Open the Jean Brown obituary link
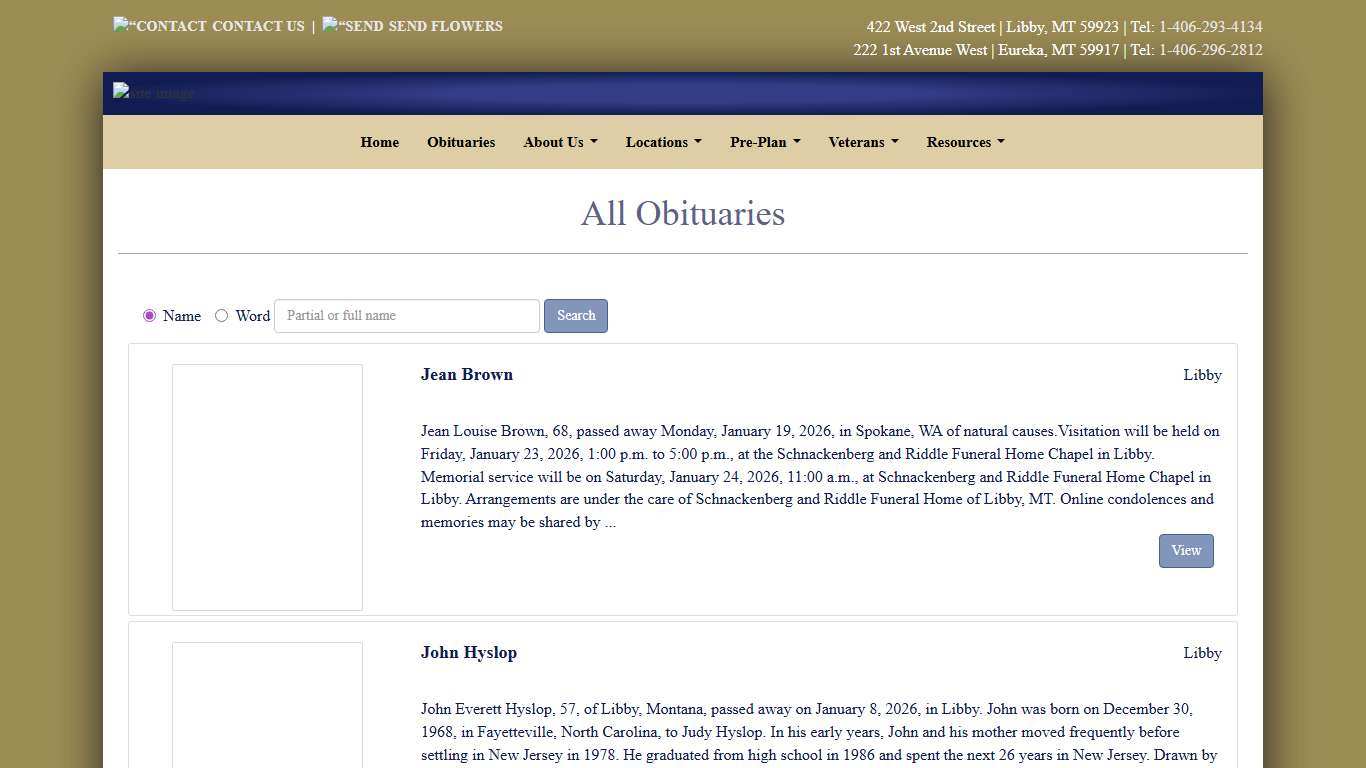Screen dimensions: 1366x768 click(x=466, y=374)
